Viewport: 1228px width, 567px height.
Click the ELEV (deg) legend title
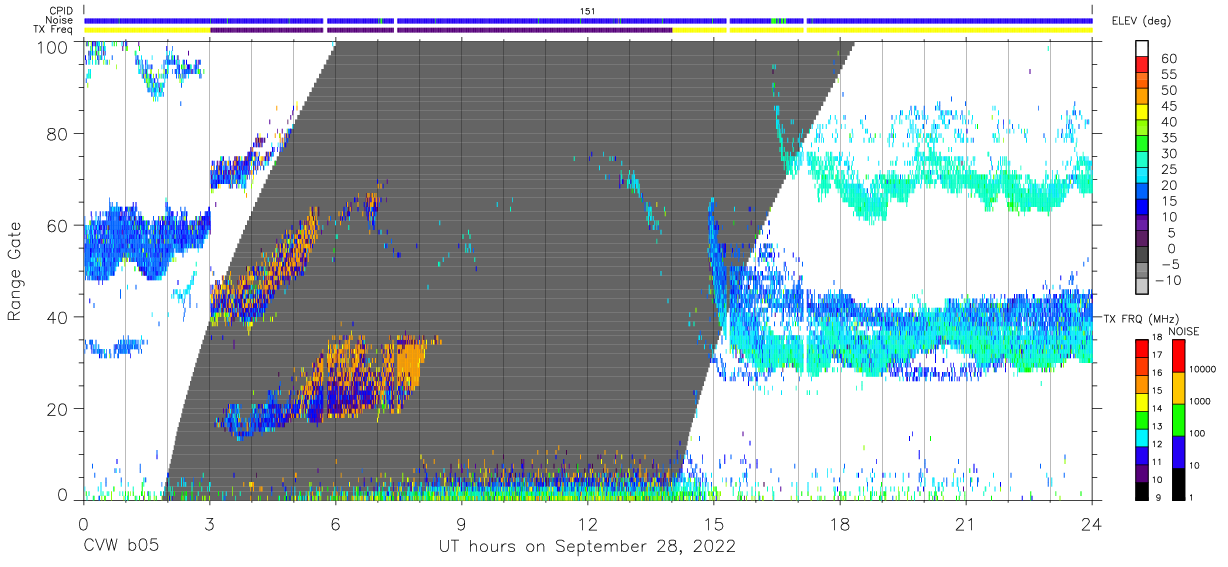pyautogui.click(x=1141, y=21)
